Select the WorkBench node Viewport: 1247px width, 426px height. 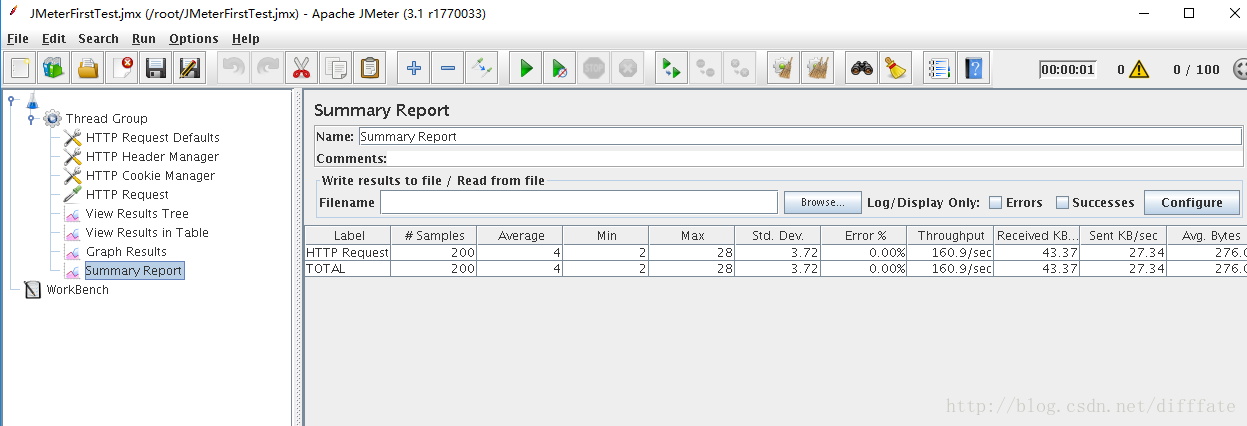(x=77, y=289)
